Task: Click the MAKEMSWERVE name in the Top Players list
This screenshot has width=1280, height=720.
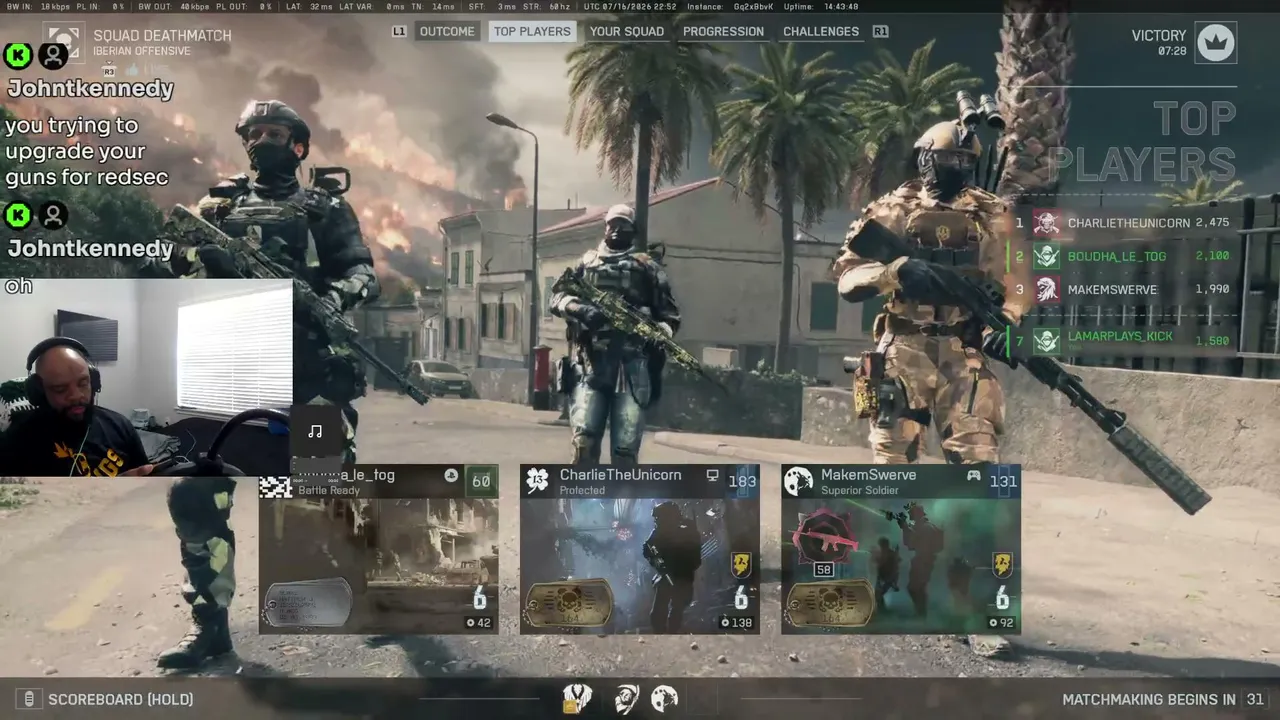Action: pyautogui.click(x=1112, y=290)
